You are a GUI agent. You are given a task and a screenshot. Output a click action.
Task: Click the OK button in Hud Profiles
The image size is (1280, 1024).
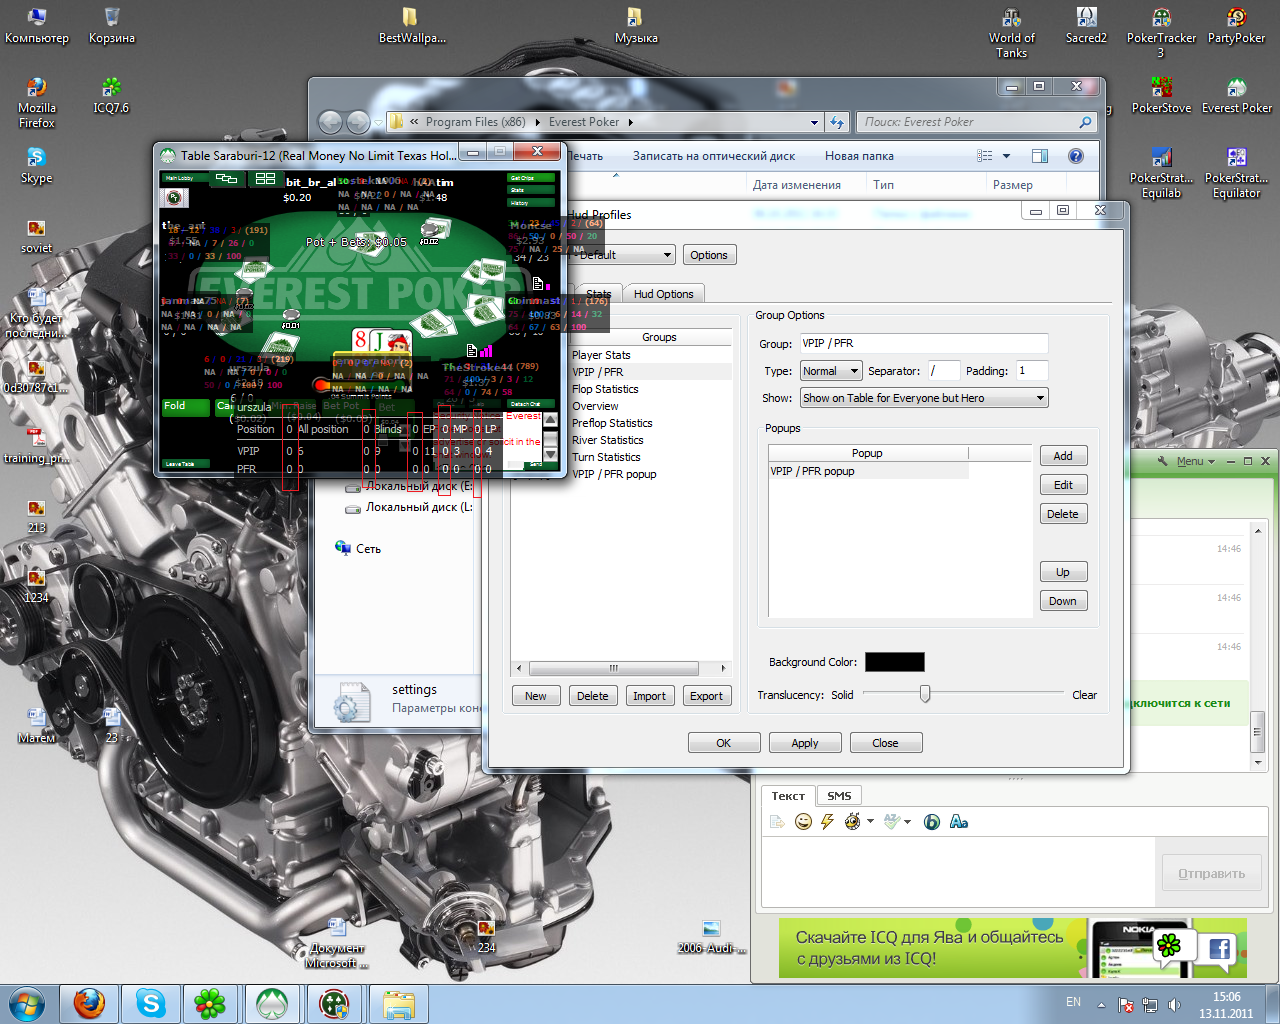724,743
